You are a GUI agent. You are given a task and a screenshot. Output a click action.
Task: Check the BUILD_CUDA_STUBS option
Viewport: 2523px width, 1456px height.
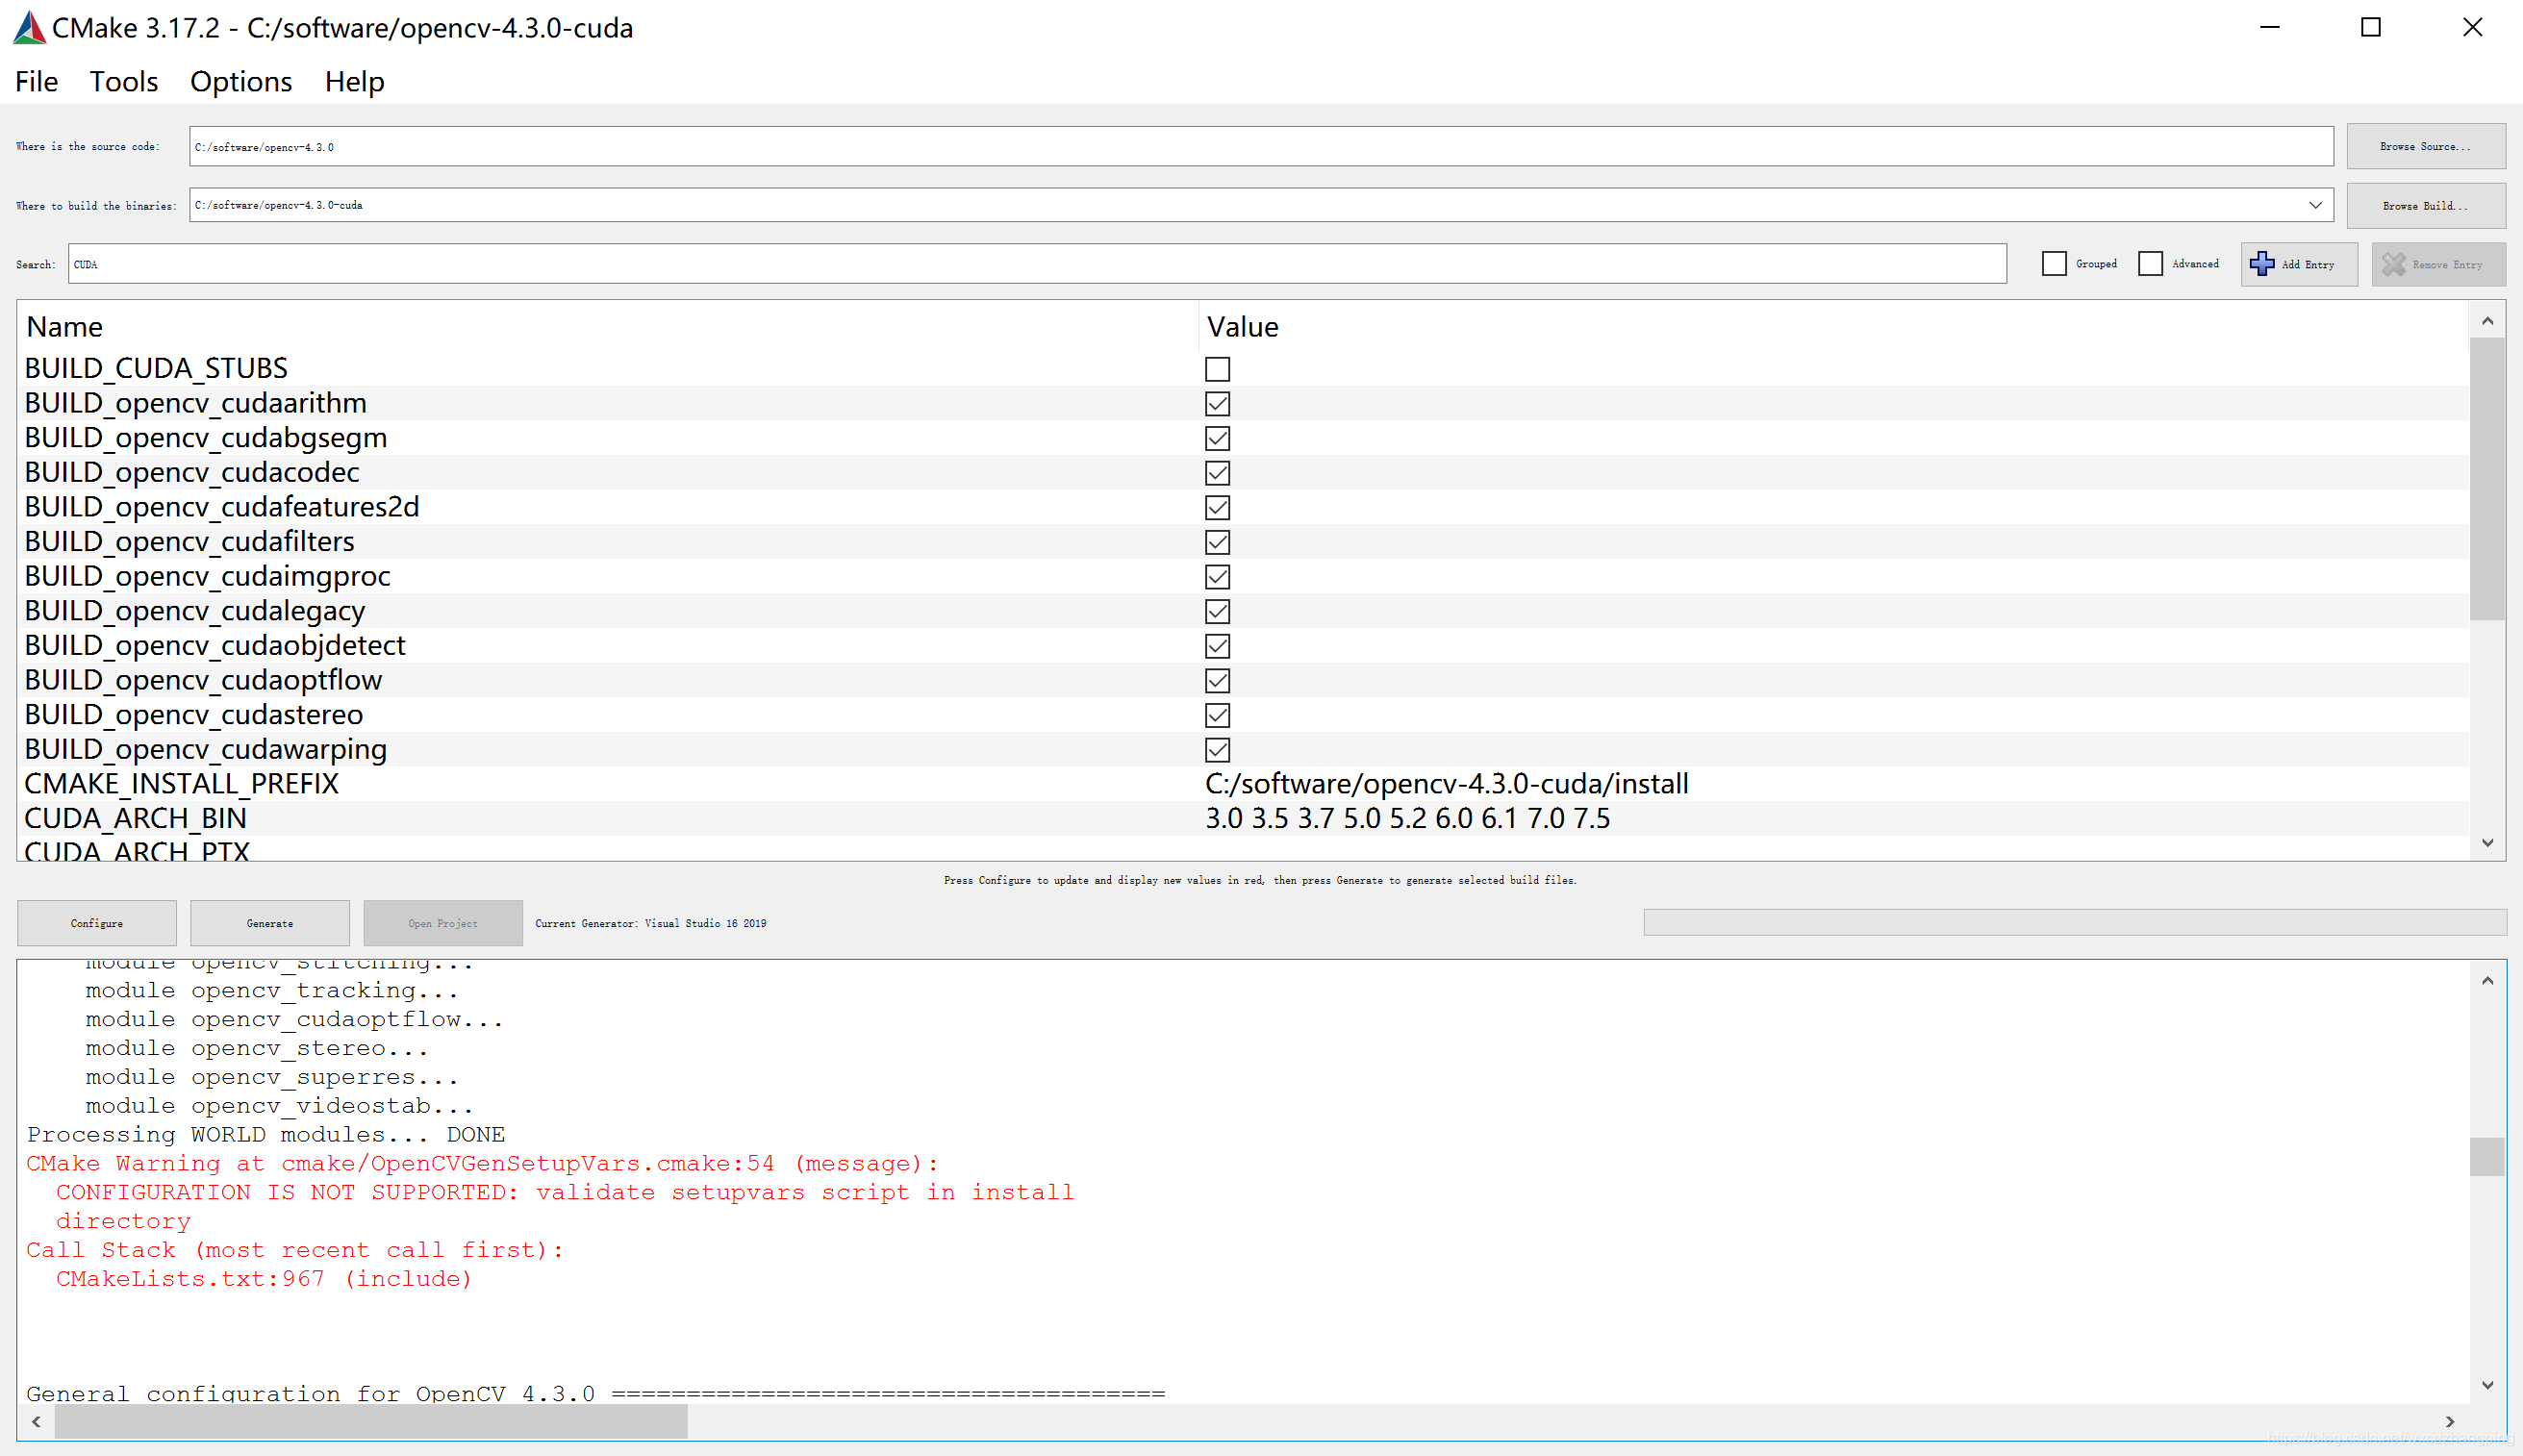click(1217, 369)
